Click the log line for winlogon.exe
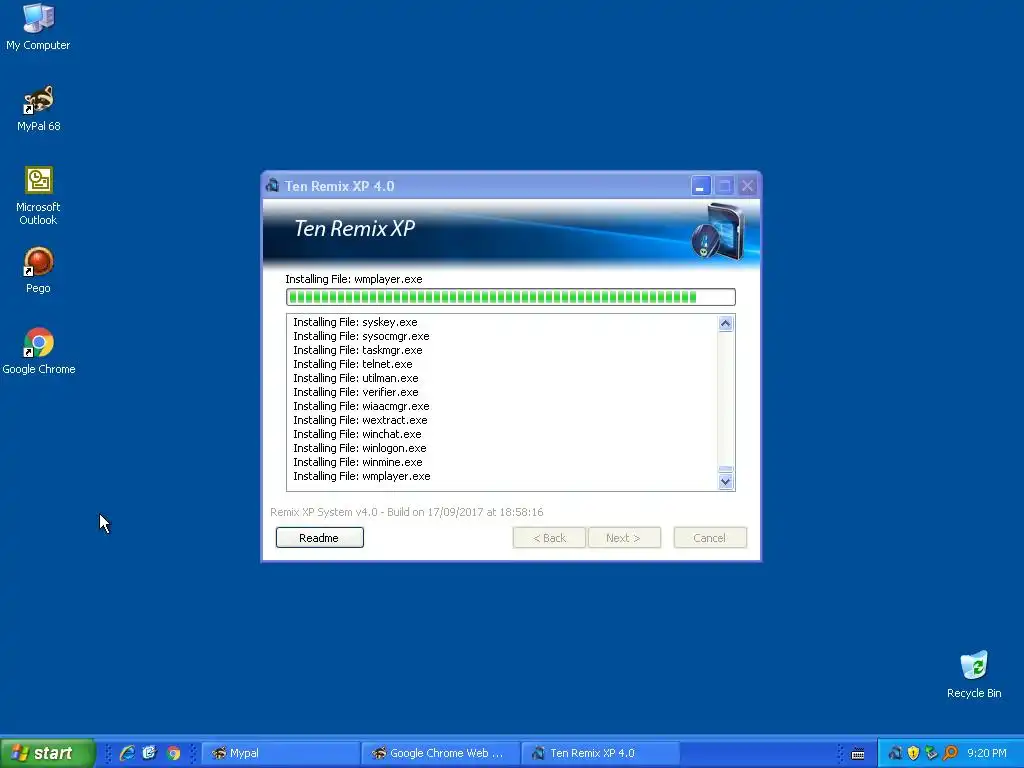 tap(360, 448)
